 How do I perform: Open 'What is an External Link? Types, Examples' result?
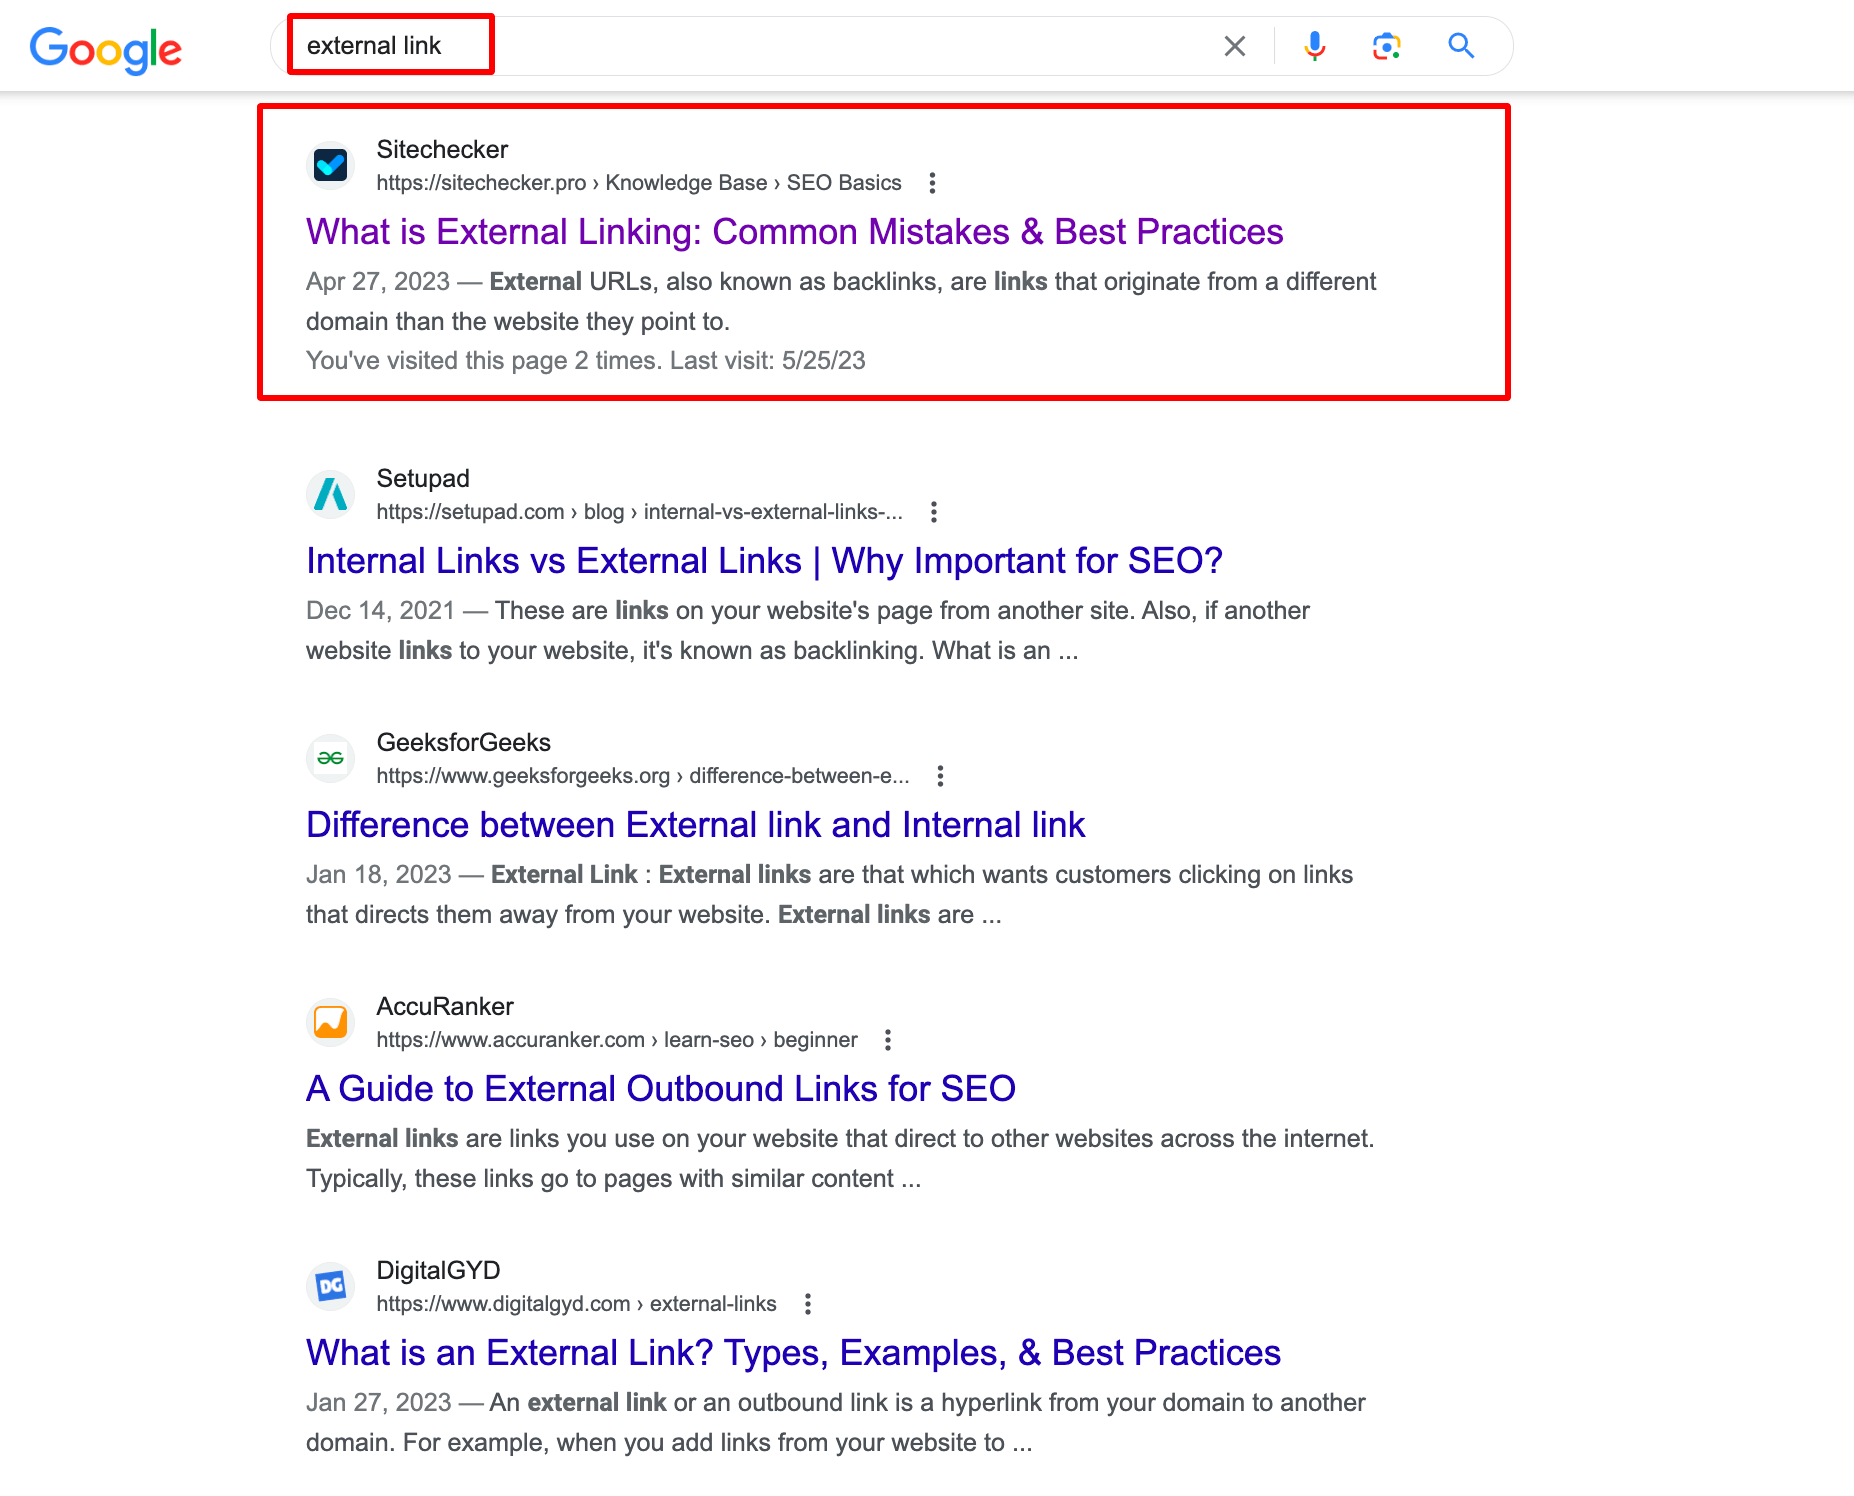coord(794,1353)
